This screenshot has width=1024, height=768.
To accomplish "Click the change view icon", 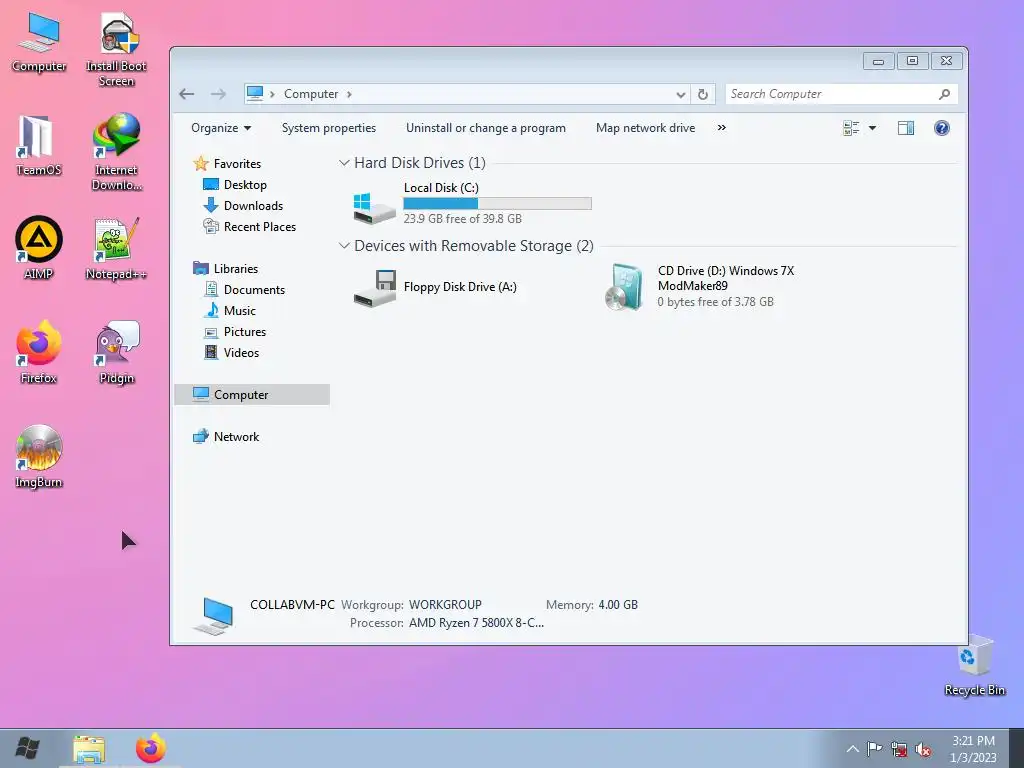I will coord(852,128).
